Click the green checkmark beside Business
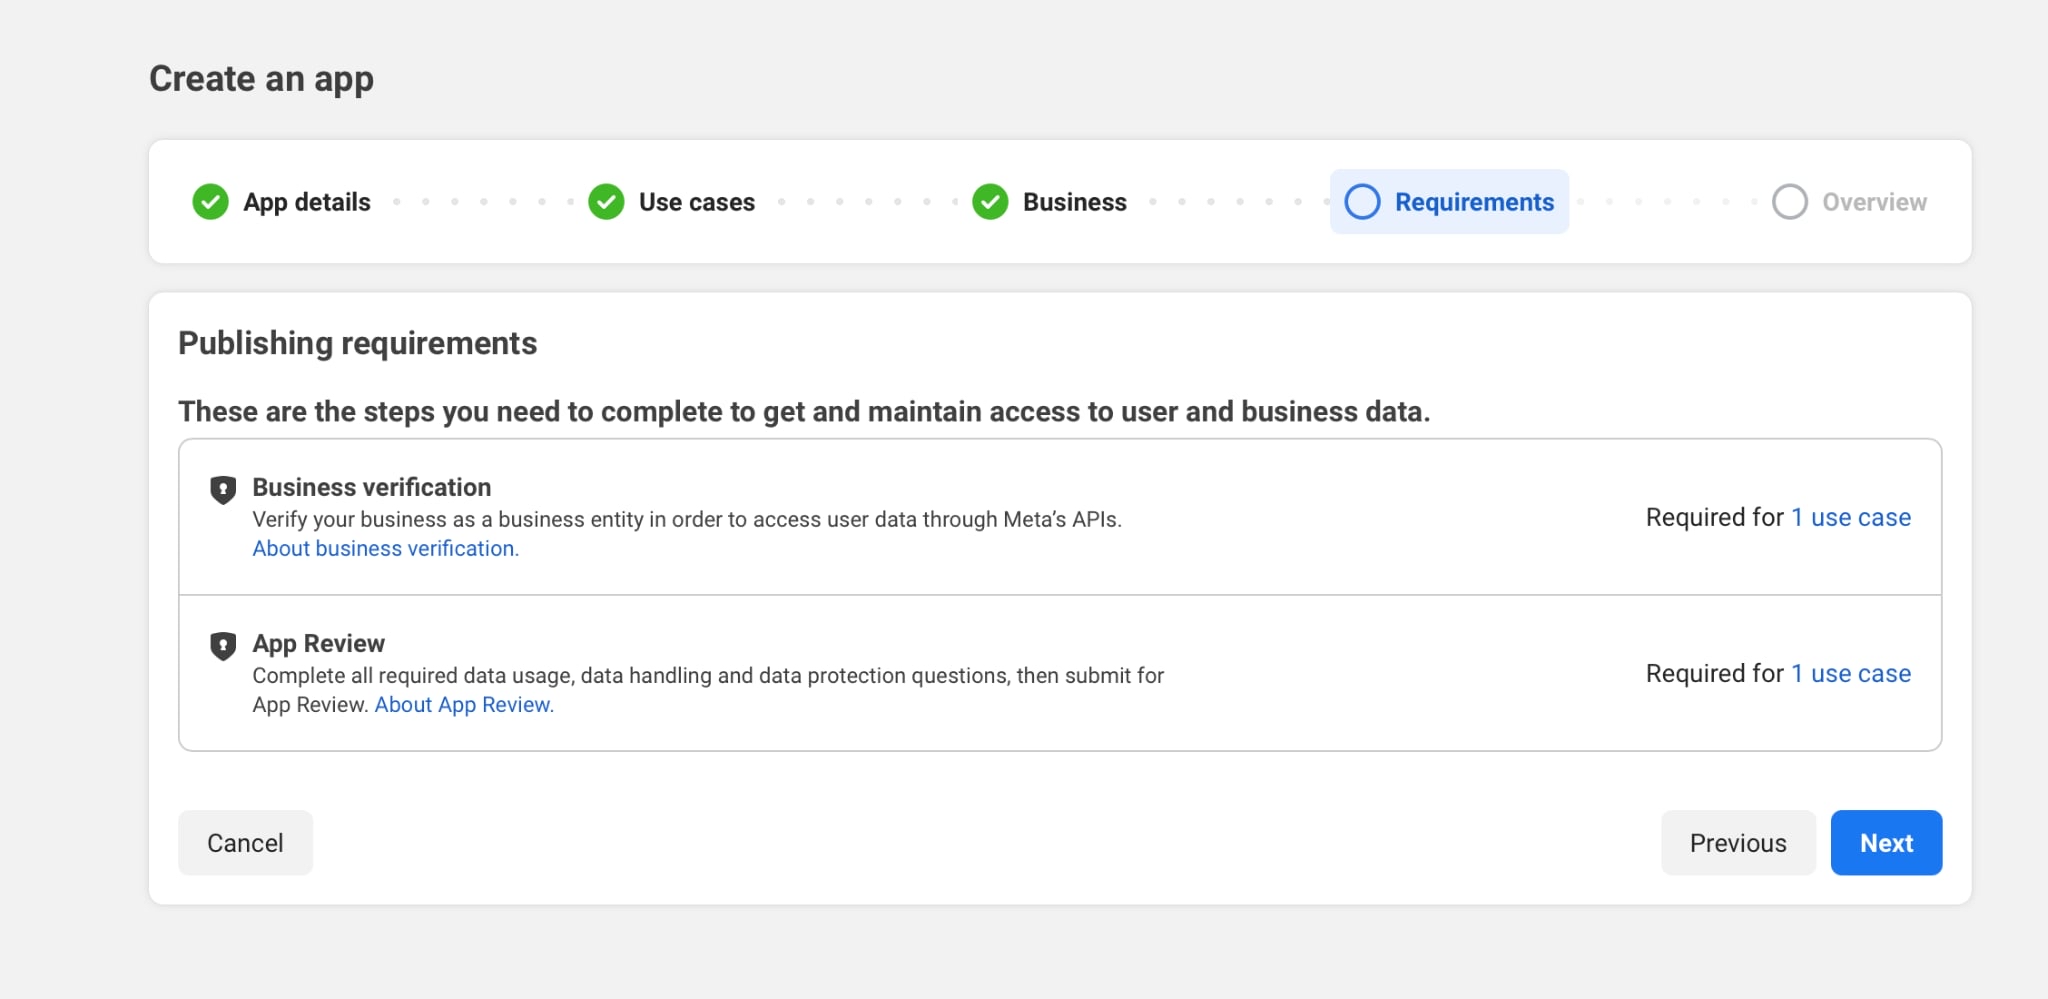 click(x=990, y=202)
